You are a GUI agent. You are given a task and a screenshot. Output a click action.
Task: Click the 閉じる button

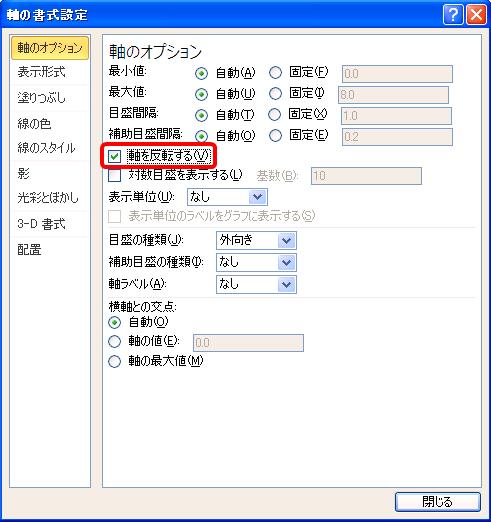(438, 502)
